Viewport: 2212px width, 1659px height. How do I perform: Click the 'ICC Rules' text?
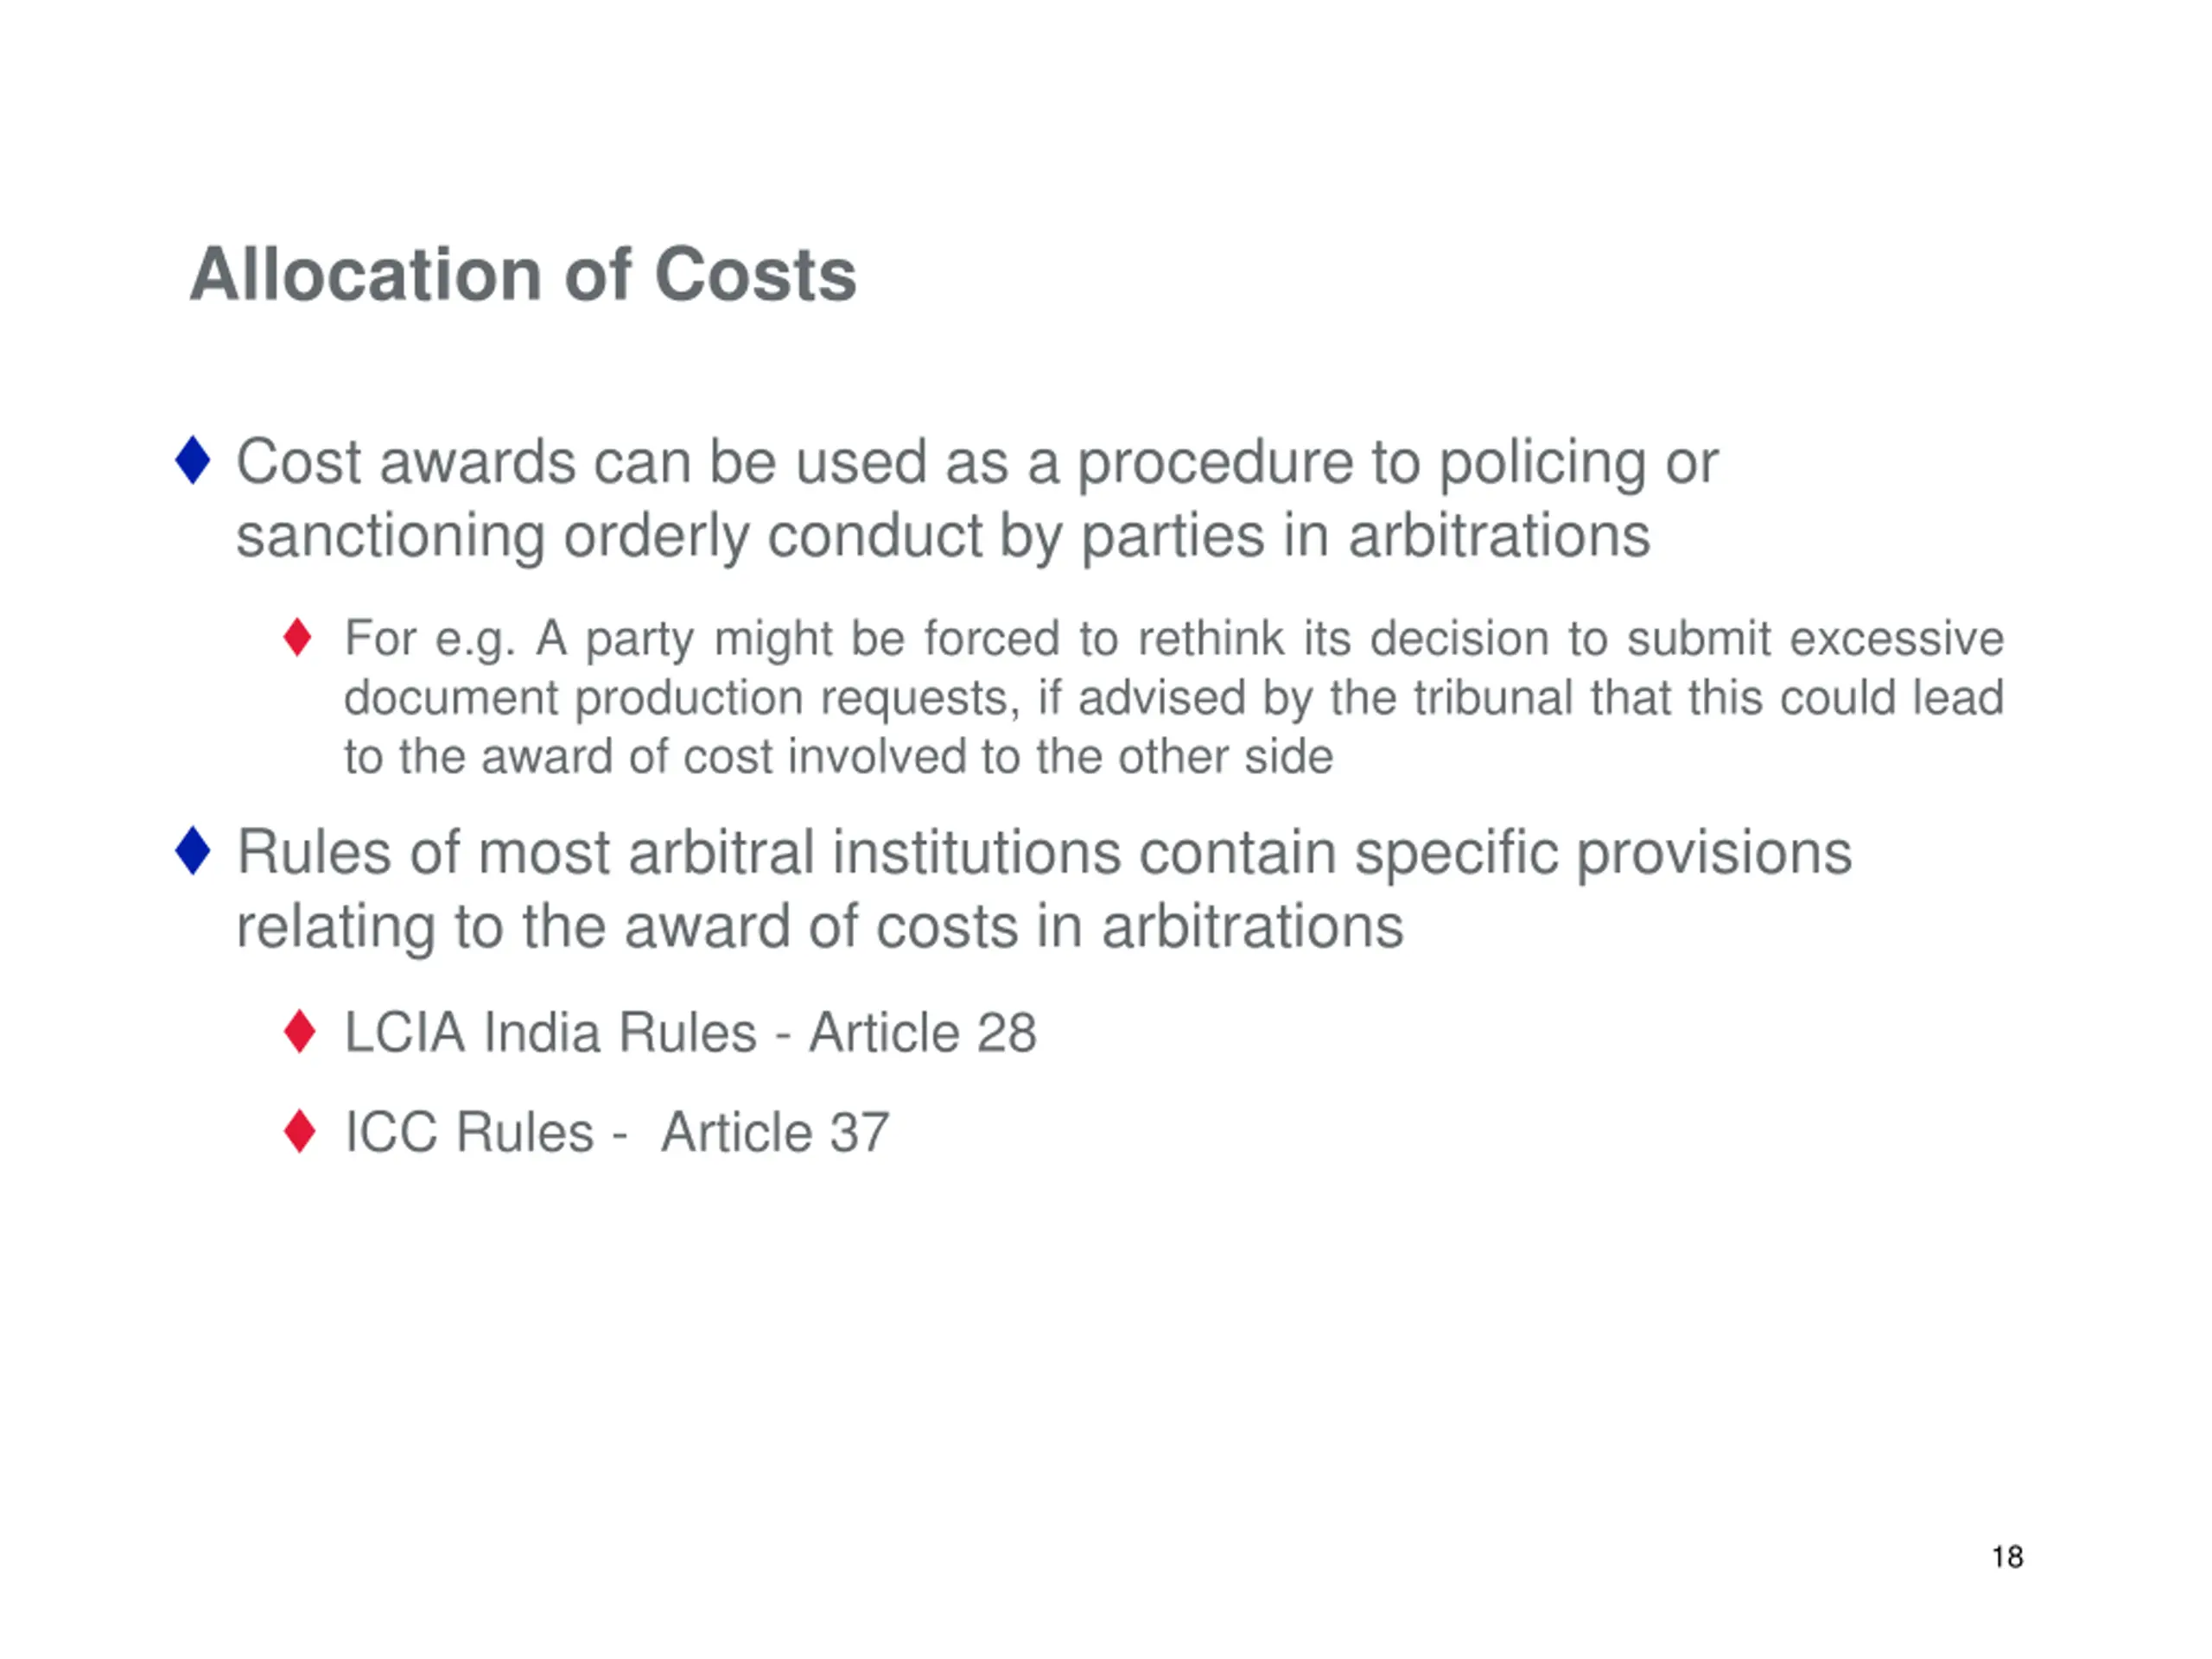(x=469, y=1132)
